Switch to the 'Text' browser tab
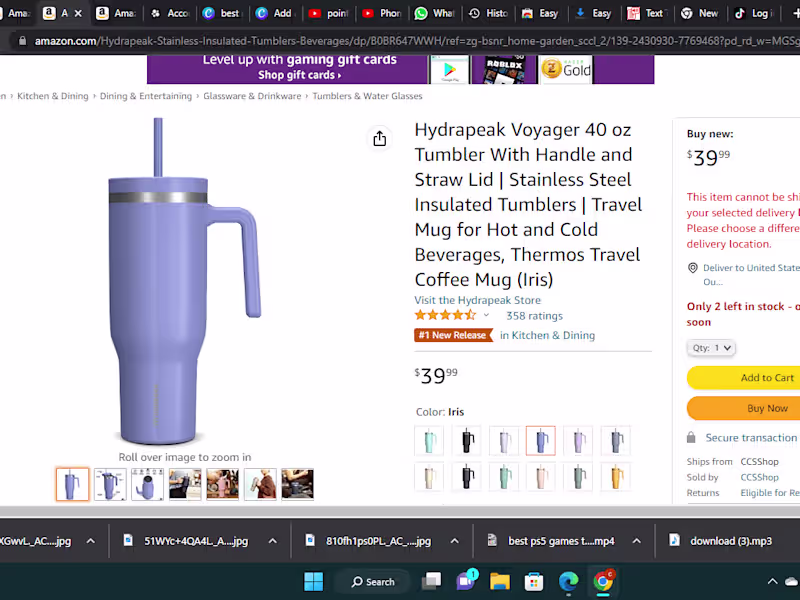The height and width of the screenshot is (600, 800). point(647,13)
